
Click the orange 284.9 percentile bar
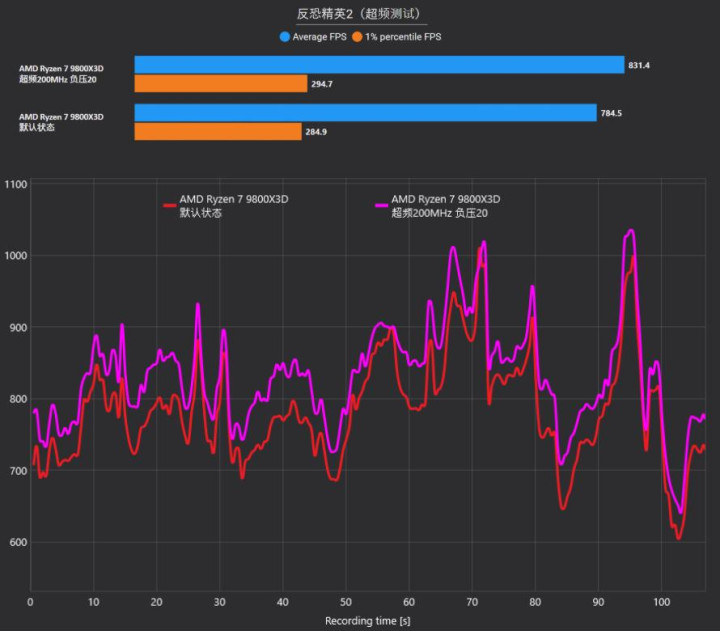pos(218,131)
